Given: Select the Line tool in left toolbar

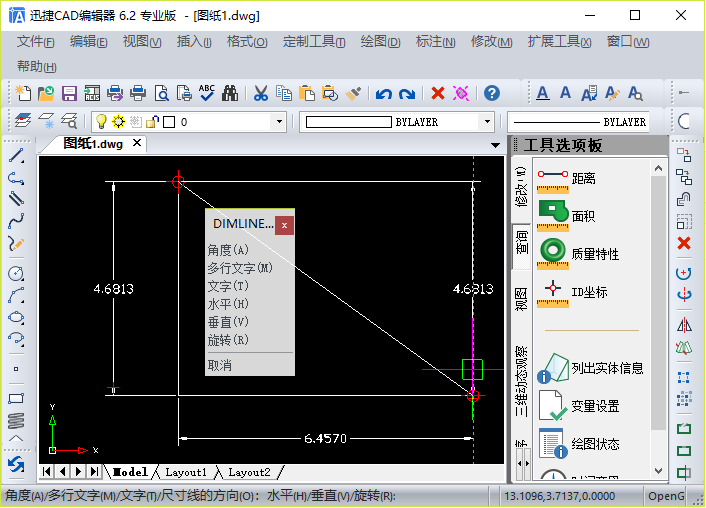Looking at the screenshot, I should point(16,156).
